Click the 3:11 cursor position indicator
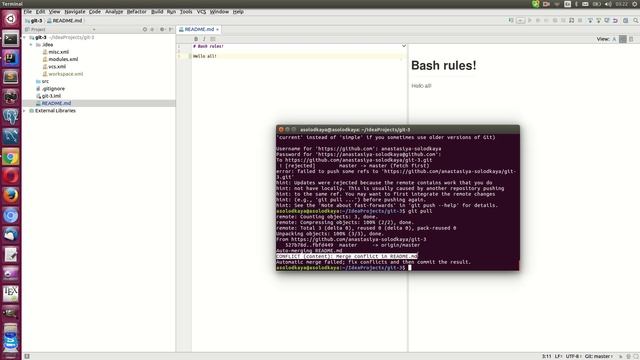This screenshot has width=640, height=360. (x=547, y=356)
